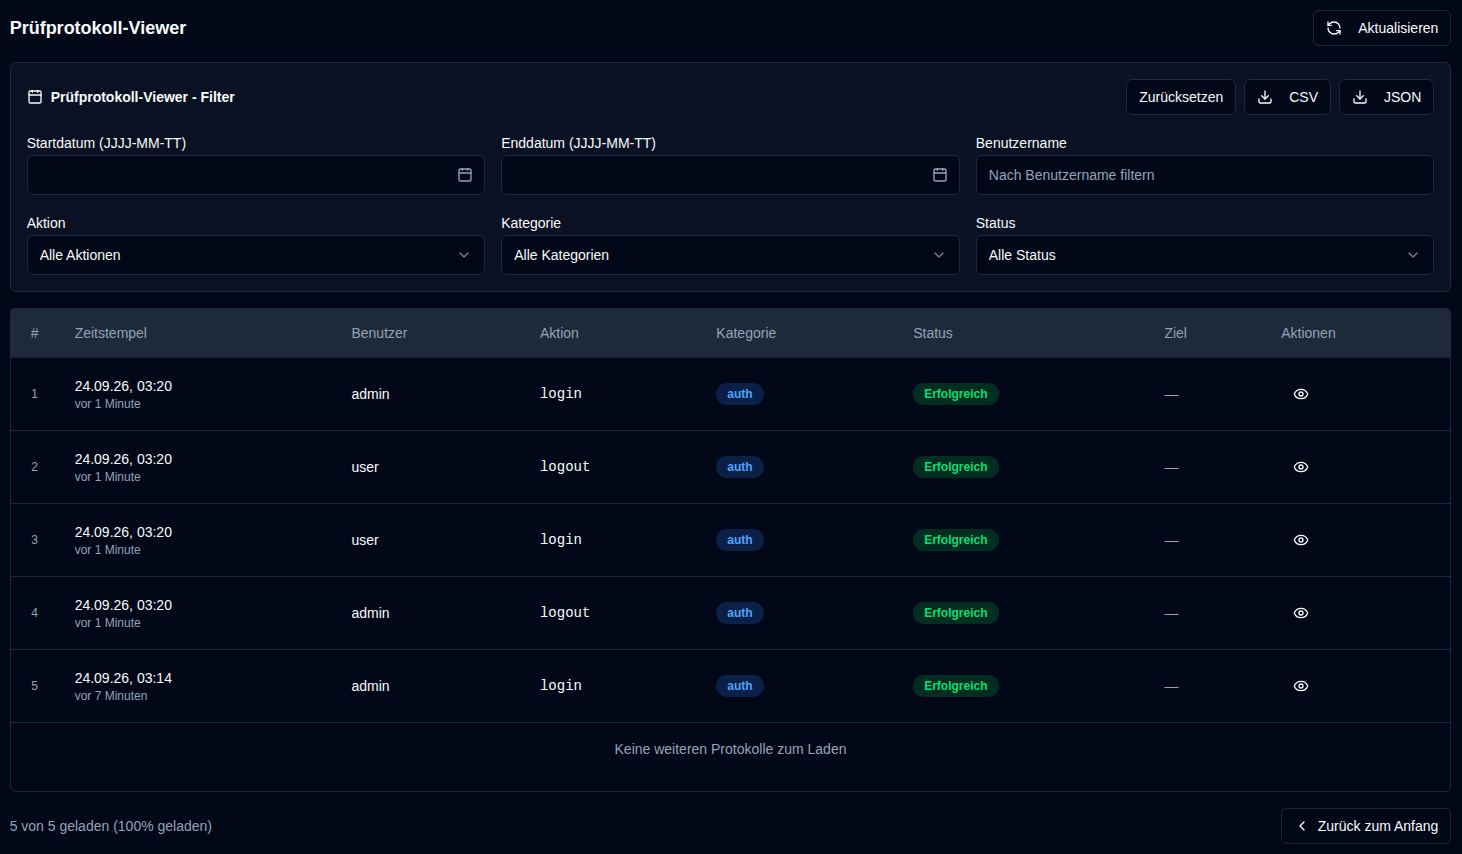1462x854 pixels.
Task: Open the Alle Status dropdown
Action: (1204, 255)
